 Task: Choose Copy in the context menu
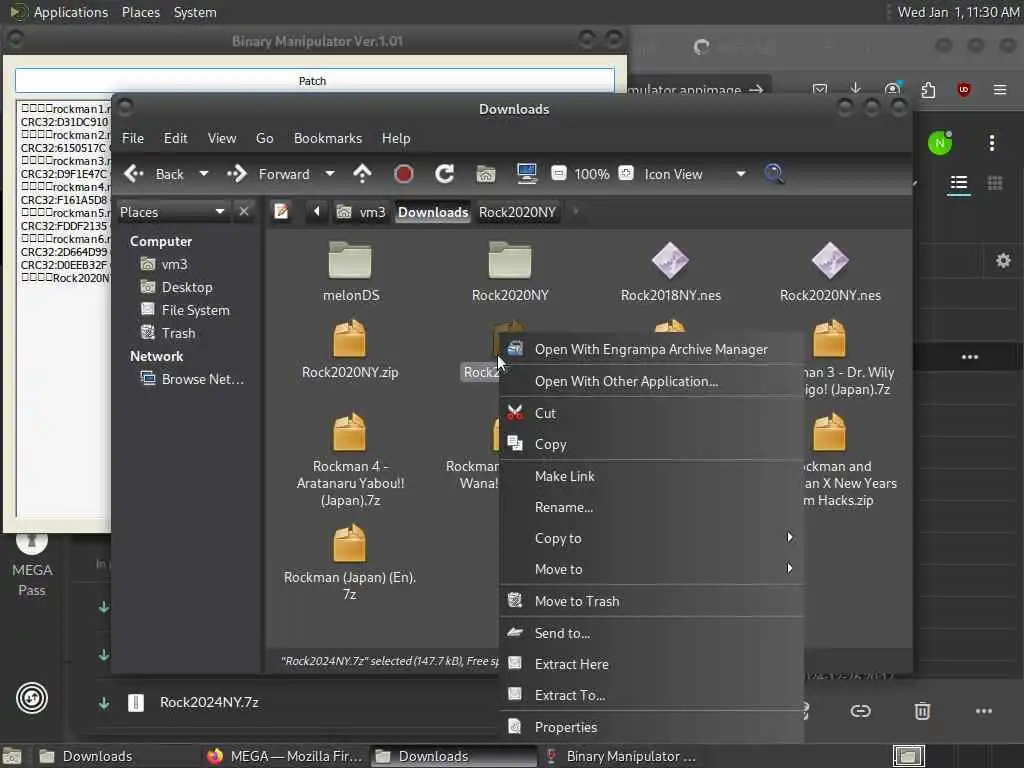[651, 445]
